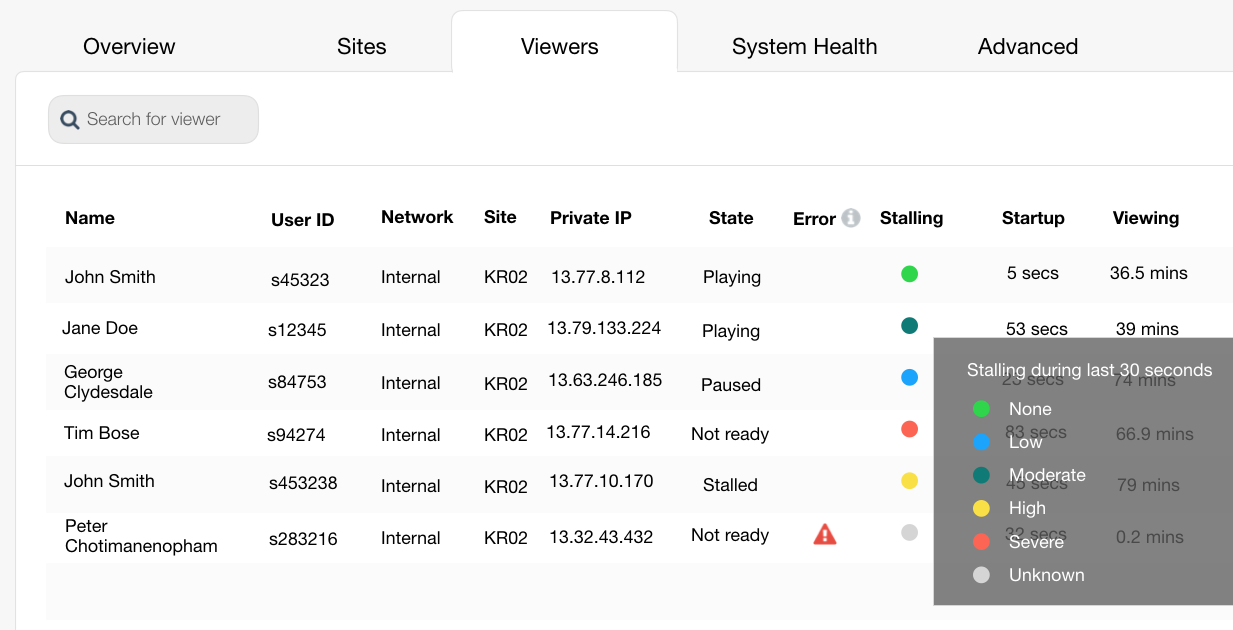Screen dimensions: 1233x630
Task: Sort by the State column header
Action: (x=731, y=218)
